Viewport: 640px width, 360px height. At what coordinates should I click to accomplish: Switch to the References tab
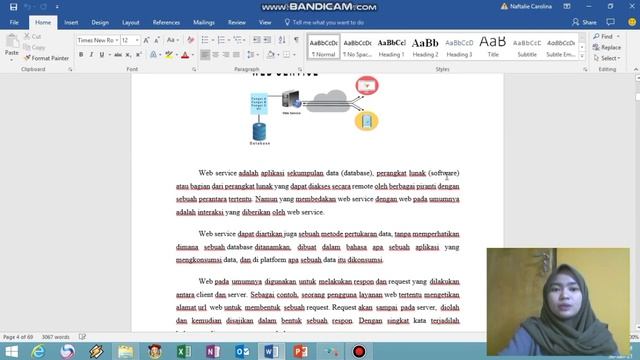(x=166, y=22)
